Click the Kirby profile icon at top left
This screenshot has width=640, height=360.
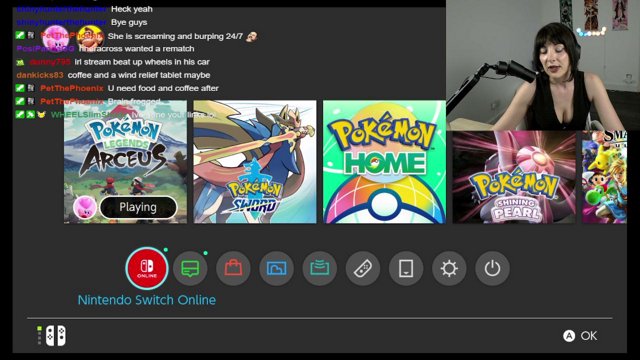[55, 38]
